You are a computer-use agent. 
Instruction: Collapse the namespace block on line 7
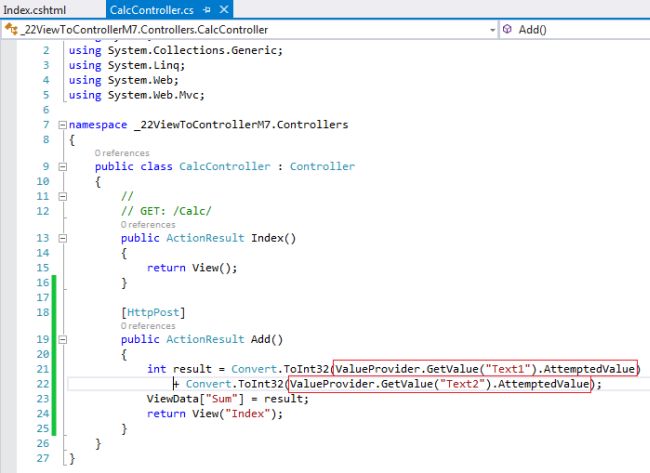coord(63,125)
